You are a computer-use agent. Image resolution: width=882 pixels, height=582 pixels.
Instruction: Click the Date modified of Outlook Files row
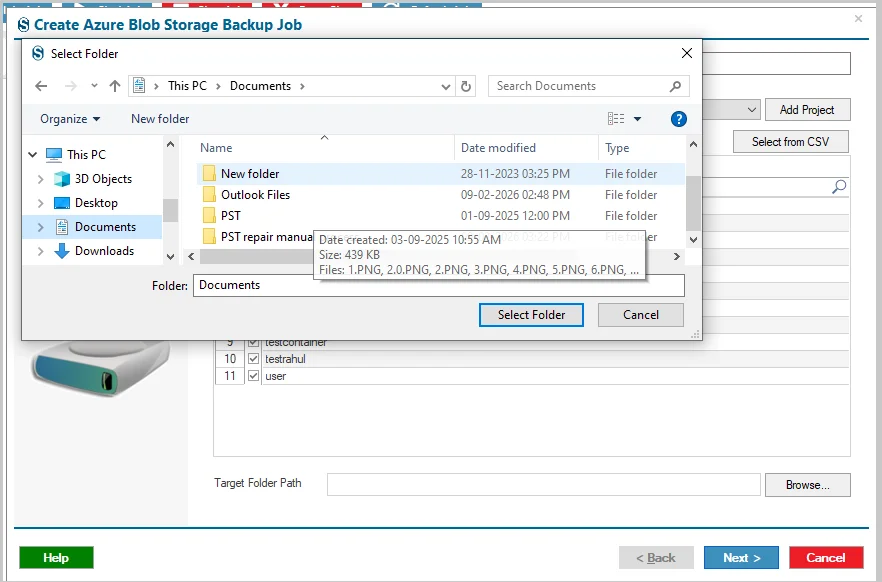click(515, 195)
